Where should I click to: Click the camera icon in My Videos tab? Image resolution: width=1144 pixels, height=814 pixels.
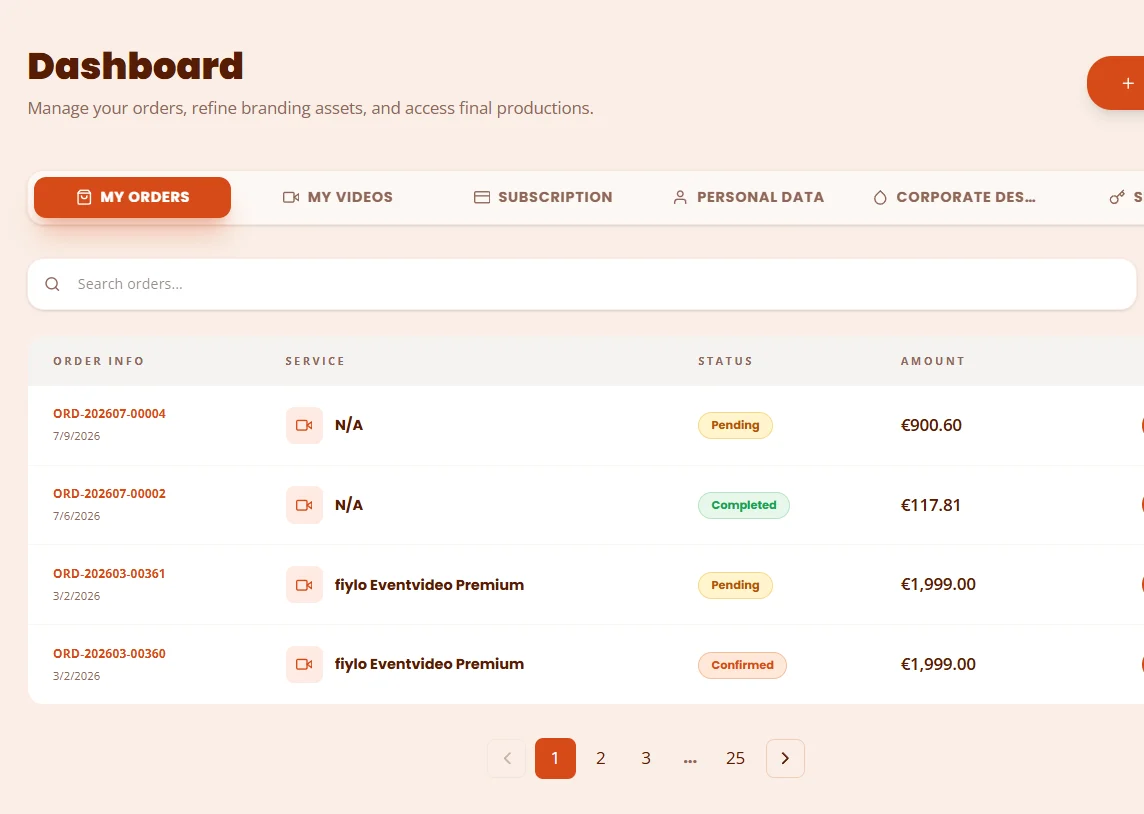(291, 197)
